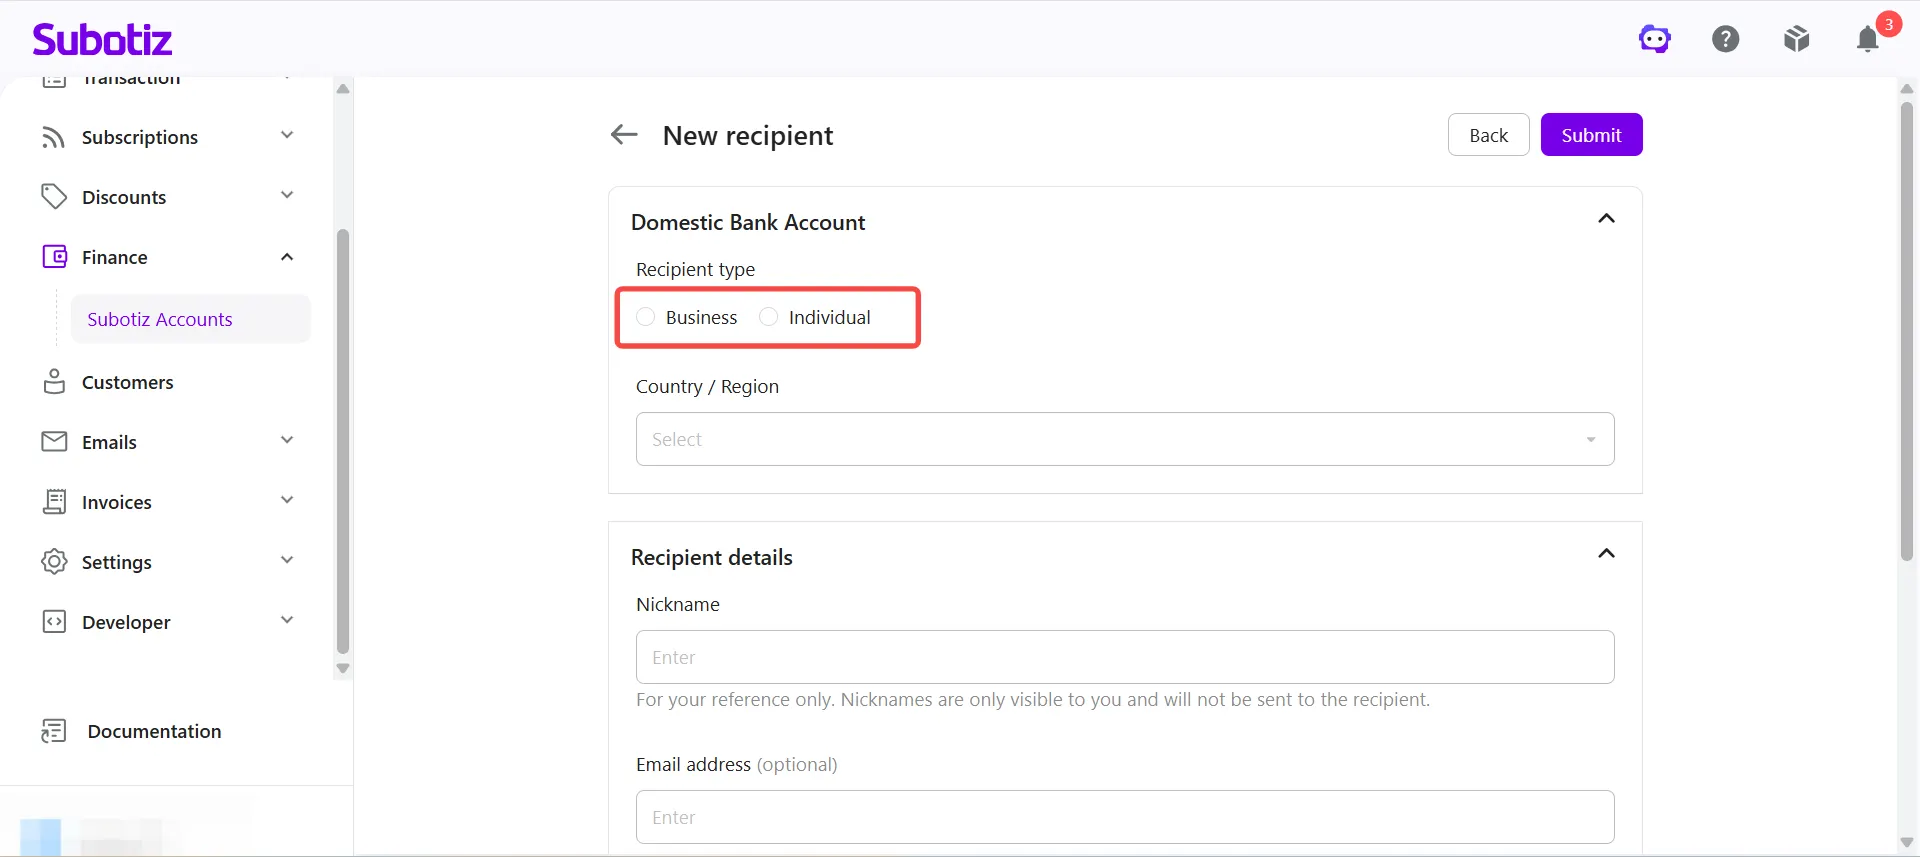The height and width of the screenshot is (857, 1920).
Task: Collapse the Recipient details section
Action: (x=1607, y=554)
